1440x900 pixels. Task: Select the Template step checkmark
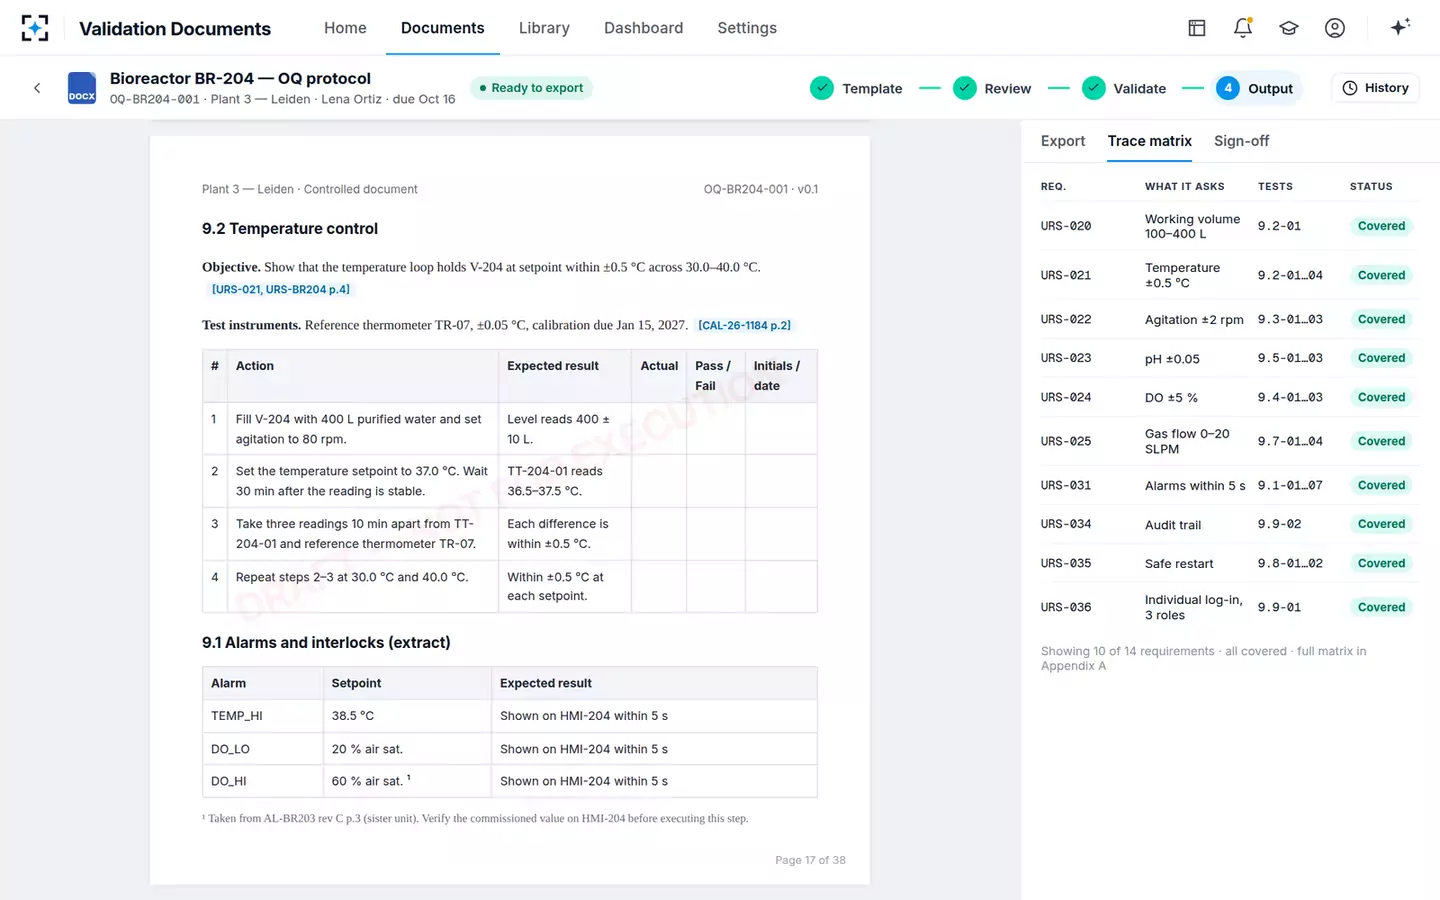coord(822,88)
